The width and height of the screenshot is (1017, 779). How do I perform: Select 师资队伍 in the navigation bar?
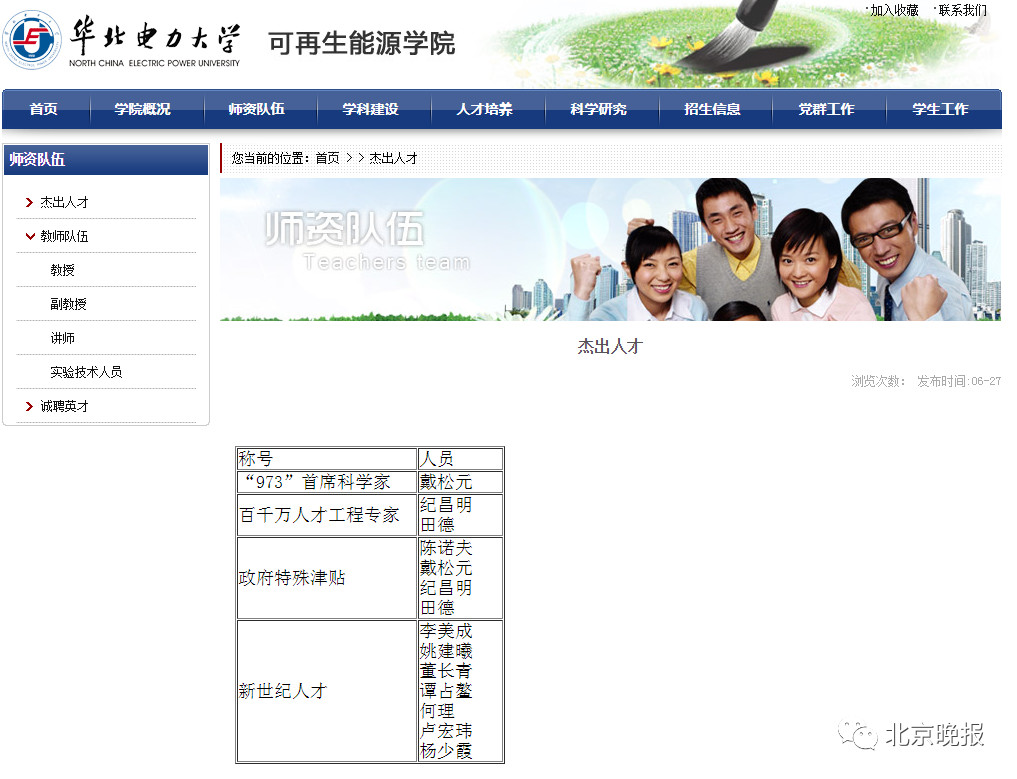256,110
